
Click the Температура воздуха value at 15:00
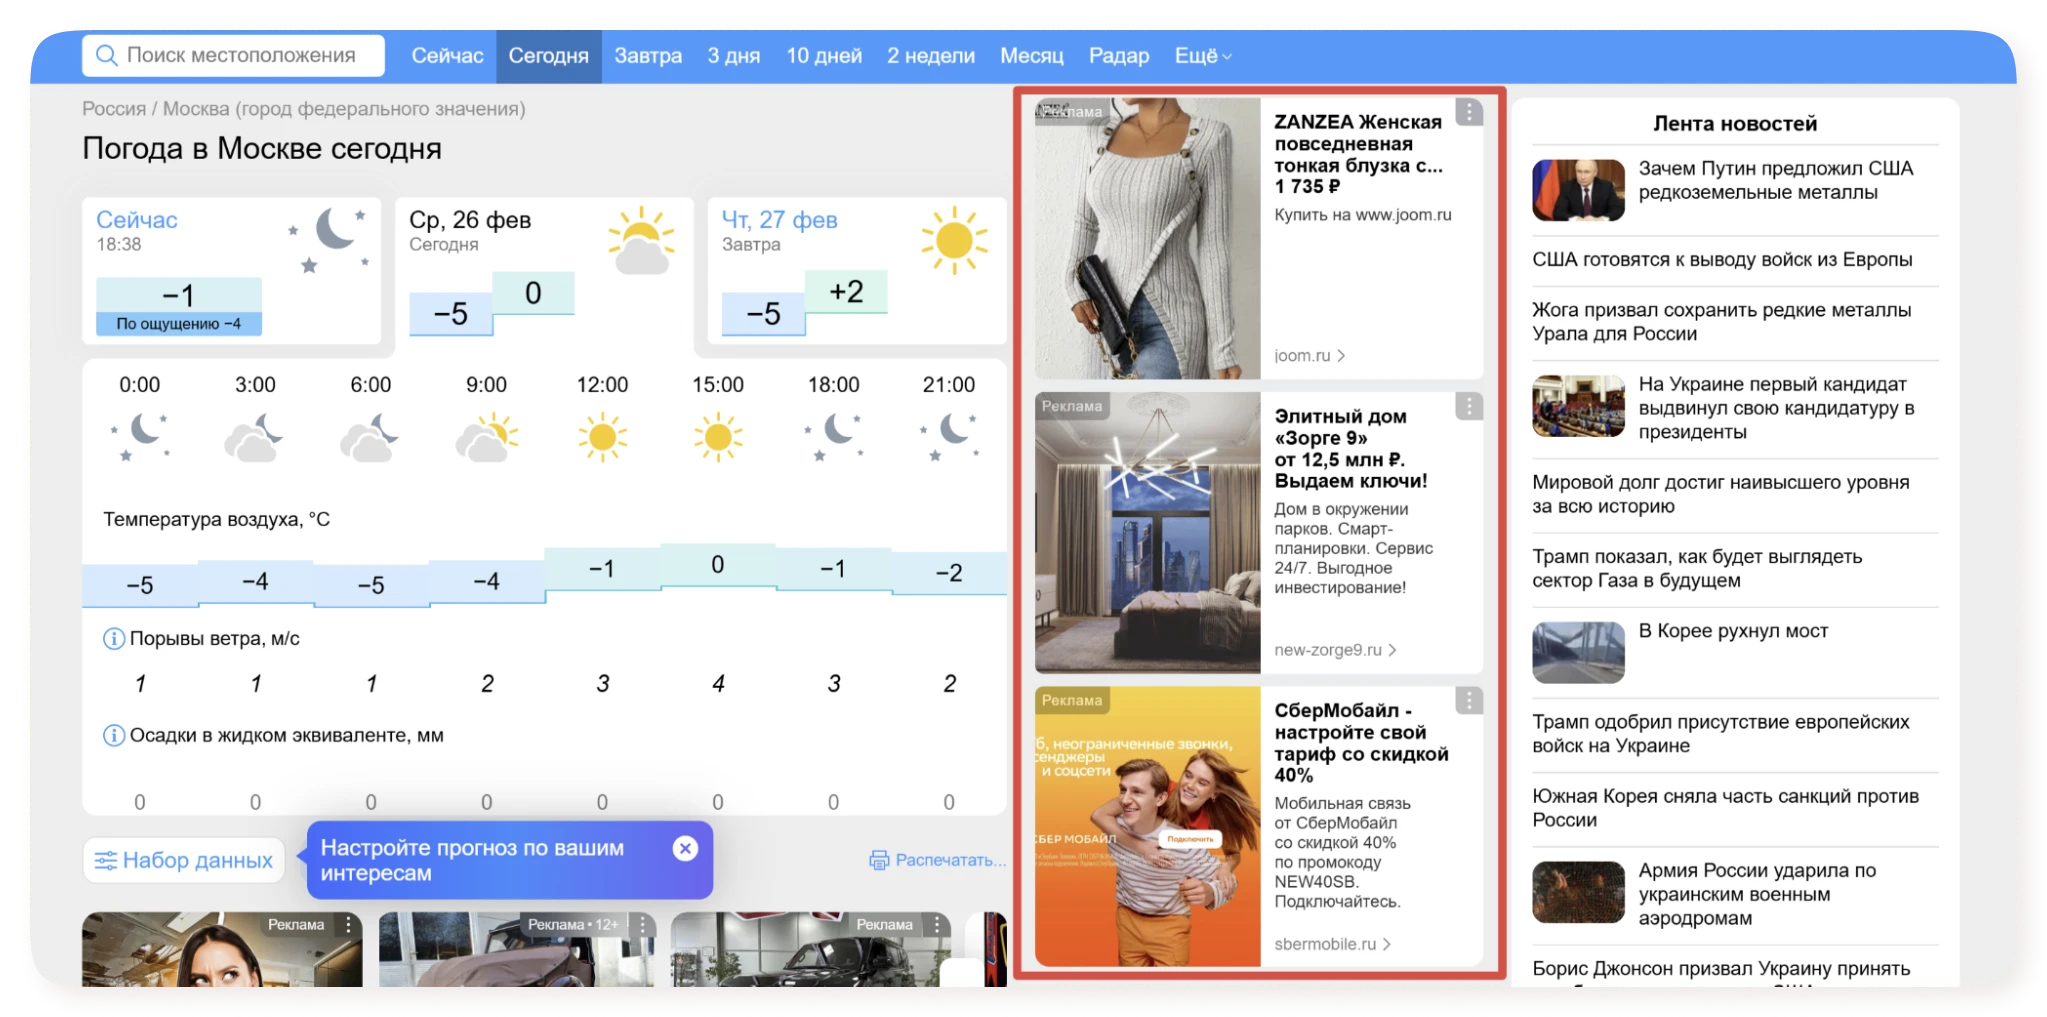718,565
